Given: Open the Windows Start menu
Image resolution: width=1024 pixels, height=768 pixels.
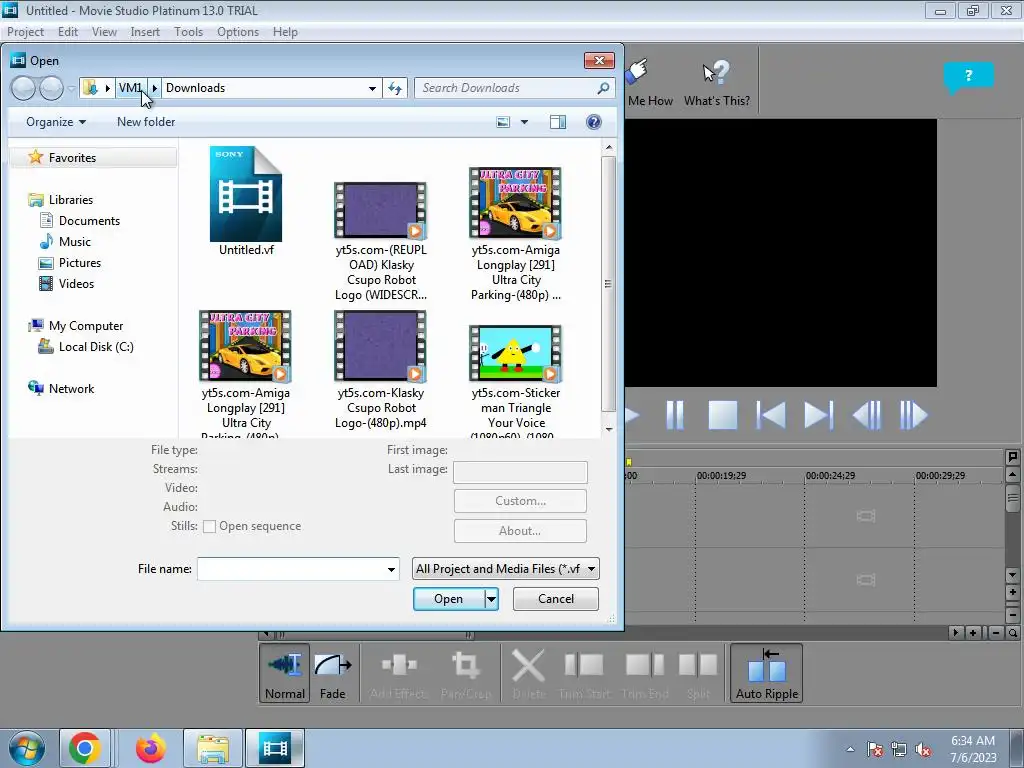Looking at the screenshot, I should point(27,748).
